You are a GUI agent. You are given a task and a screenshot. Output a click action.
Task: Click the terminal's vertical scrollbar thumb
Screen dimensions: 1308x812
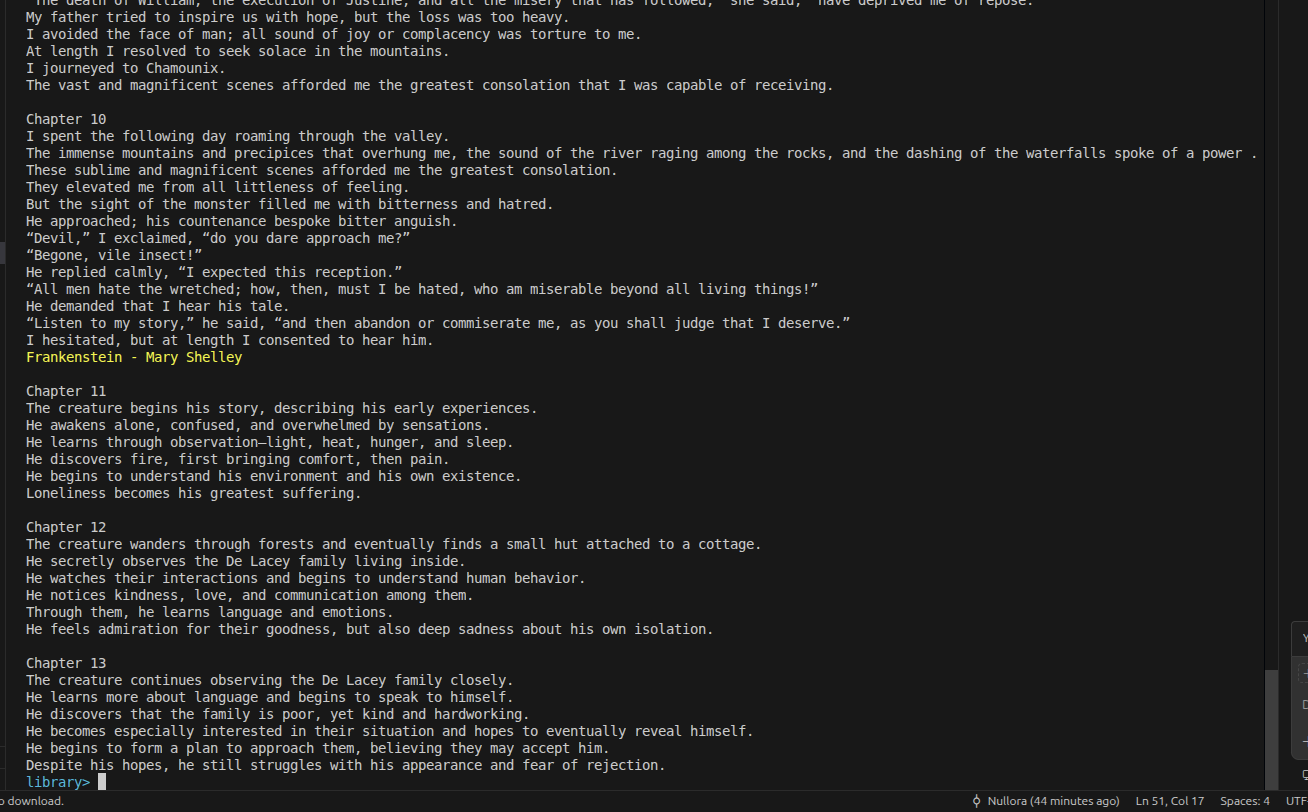click(x=1271, y=728)
